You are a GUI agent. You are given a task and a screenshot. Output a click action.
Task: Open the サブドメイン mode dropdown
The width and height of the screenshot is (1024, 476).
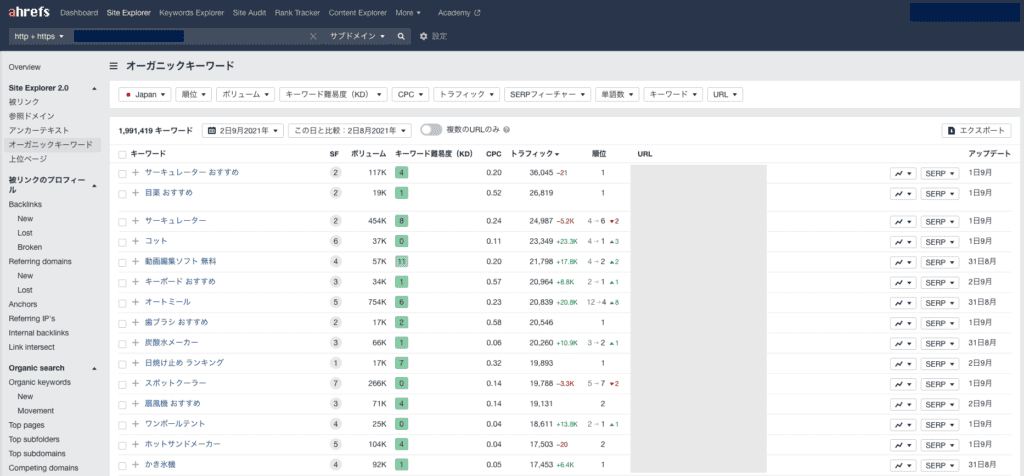pyautogui.click(x=357, y=37)
